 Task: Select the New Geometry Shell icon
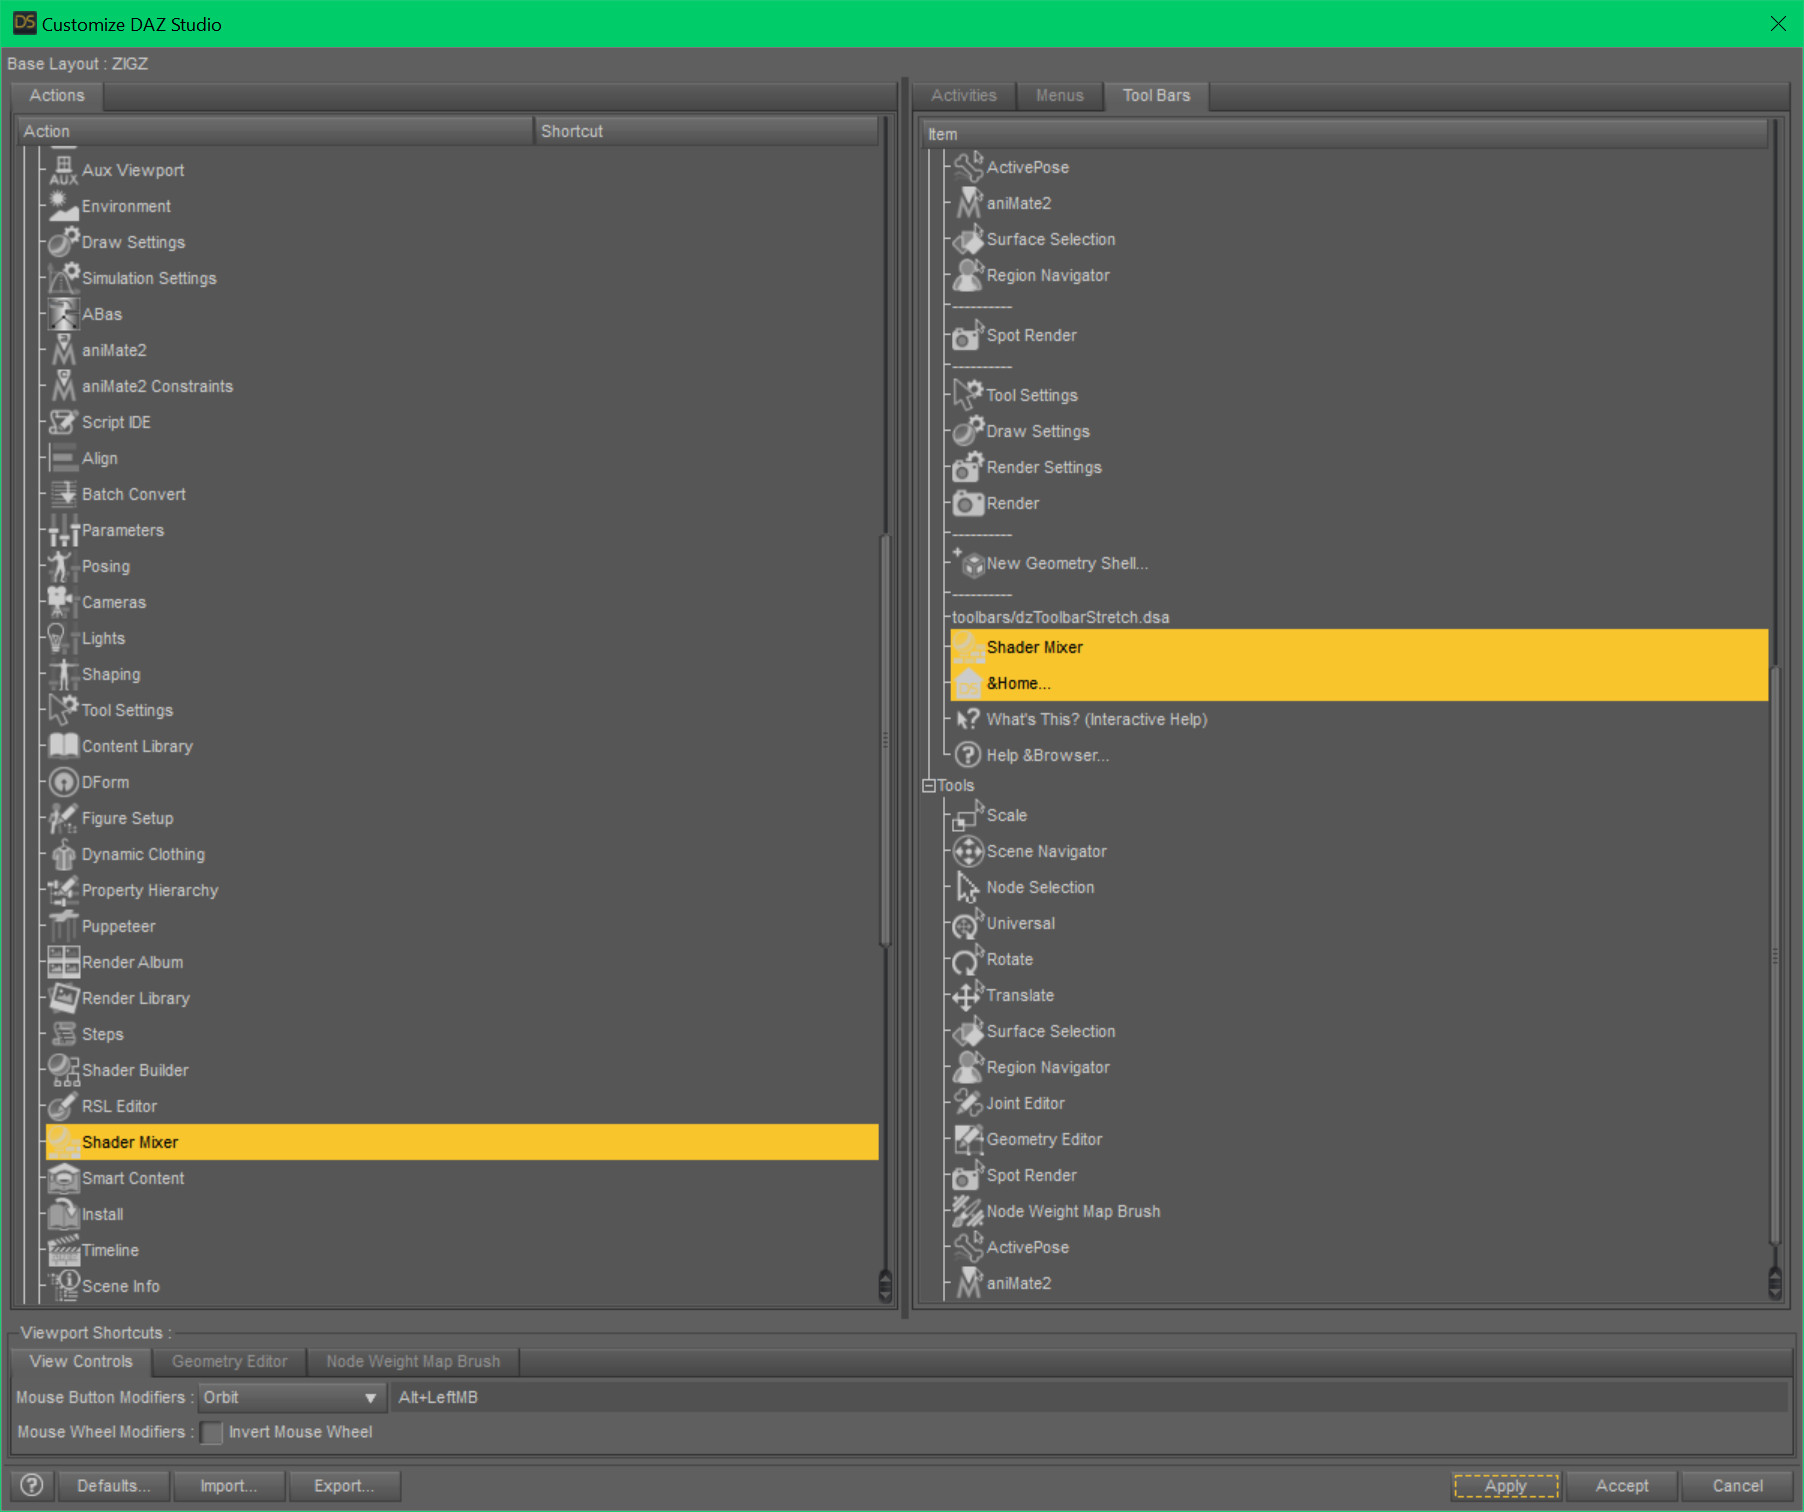pyautogui.click(x=968, y=563)
